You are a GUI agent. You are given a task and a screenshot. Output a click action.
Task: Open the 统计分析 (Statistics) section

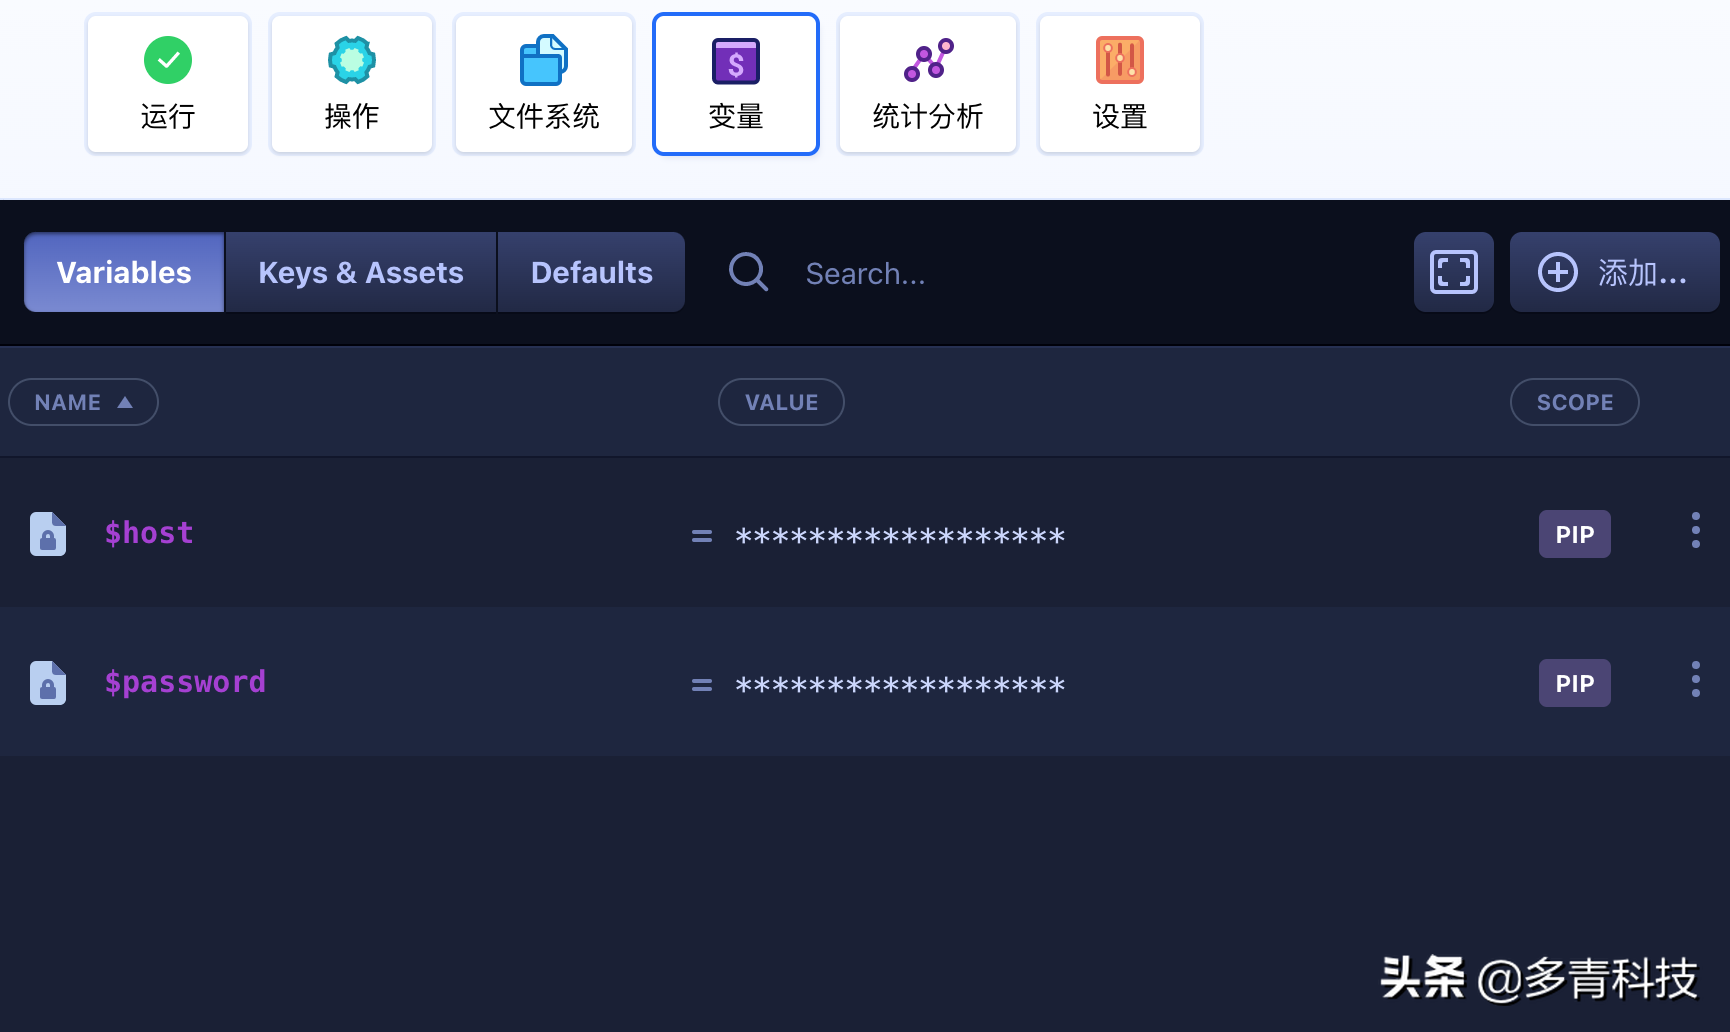[928, 84]
